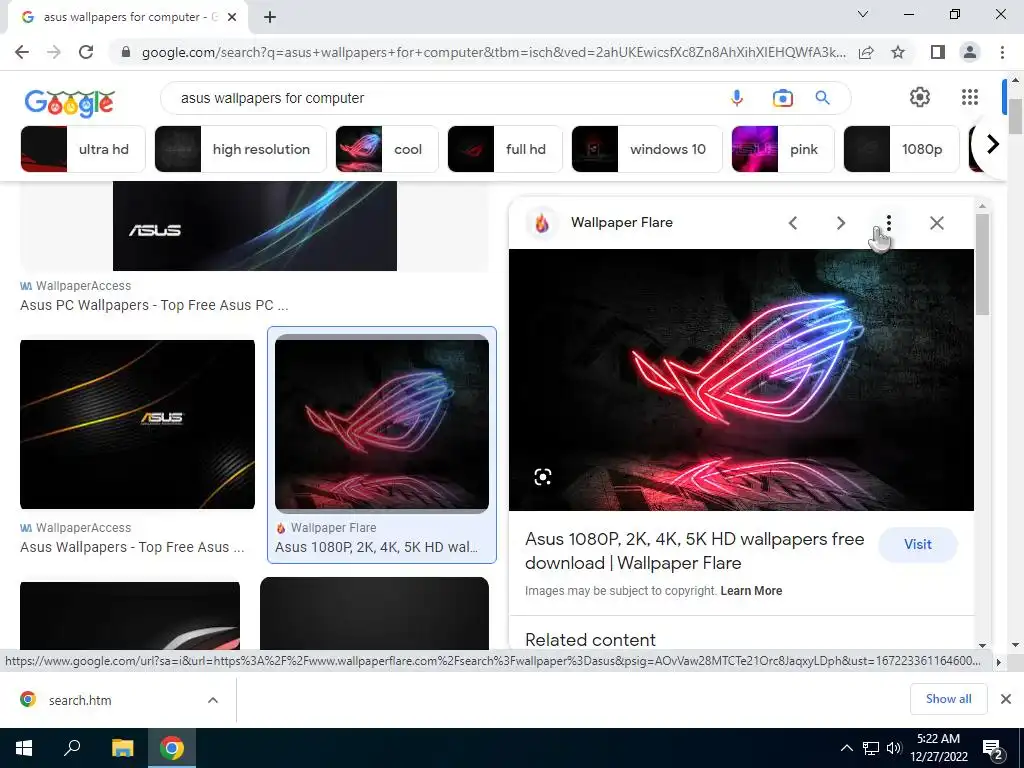Share this page from the address bar
1024x768 pixels.
[866, 52]
